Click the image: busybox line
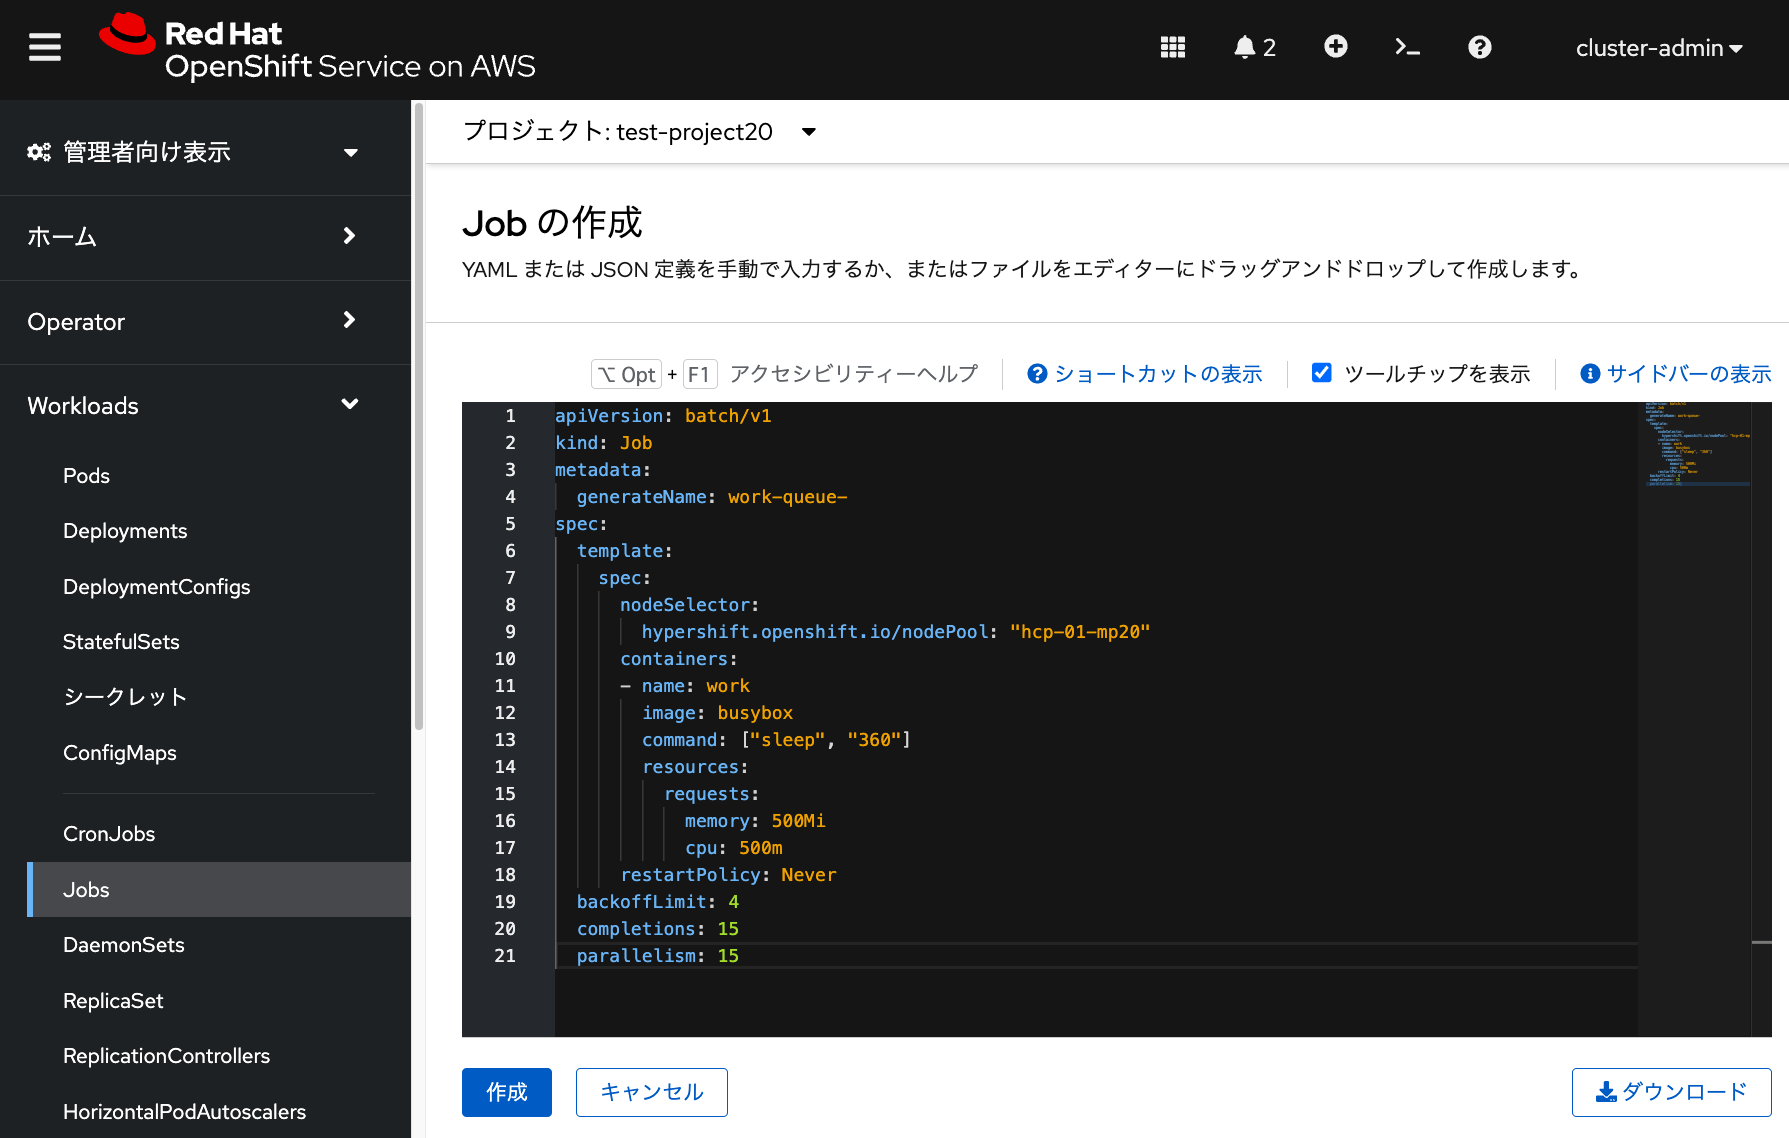 (x=717, y=713)
